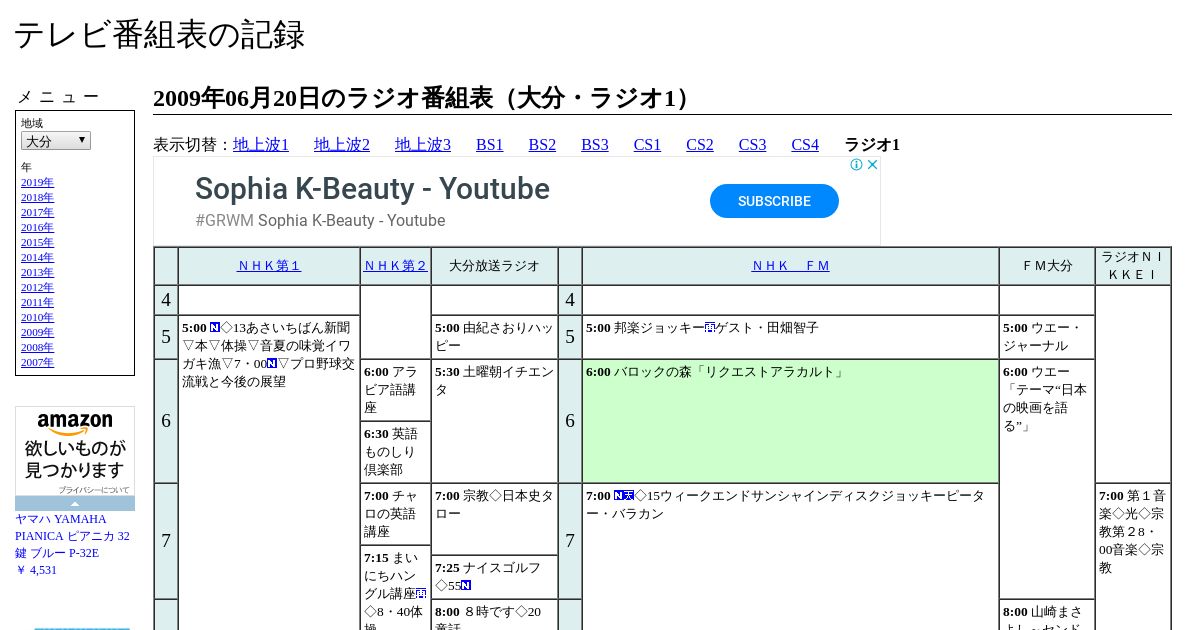Switch to the CS4 view
The height and width of the screenshot is (630, 1200).
click(805, 145)
